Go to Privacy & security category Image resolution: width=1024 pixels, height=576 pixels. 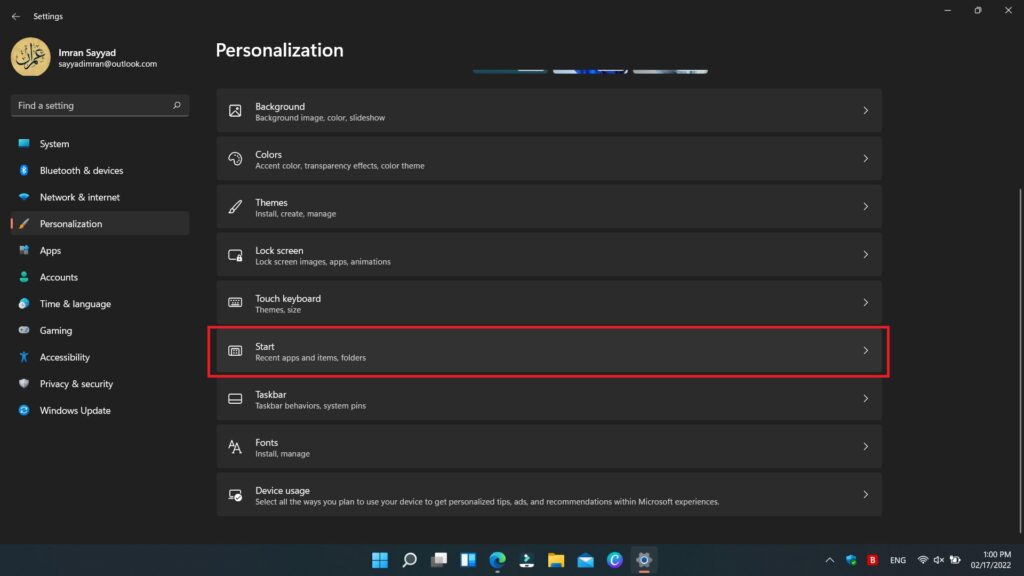click(x=100, y=384)
